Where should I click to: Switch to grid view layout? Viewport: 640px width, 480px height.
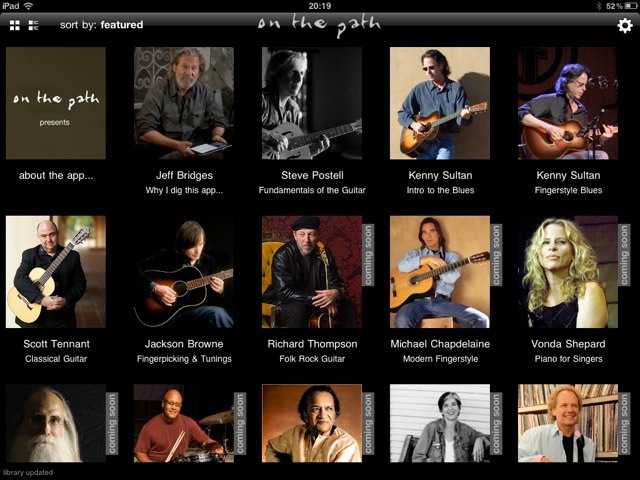pos(15,25)
